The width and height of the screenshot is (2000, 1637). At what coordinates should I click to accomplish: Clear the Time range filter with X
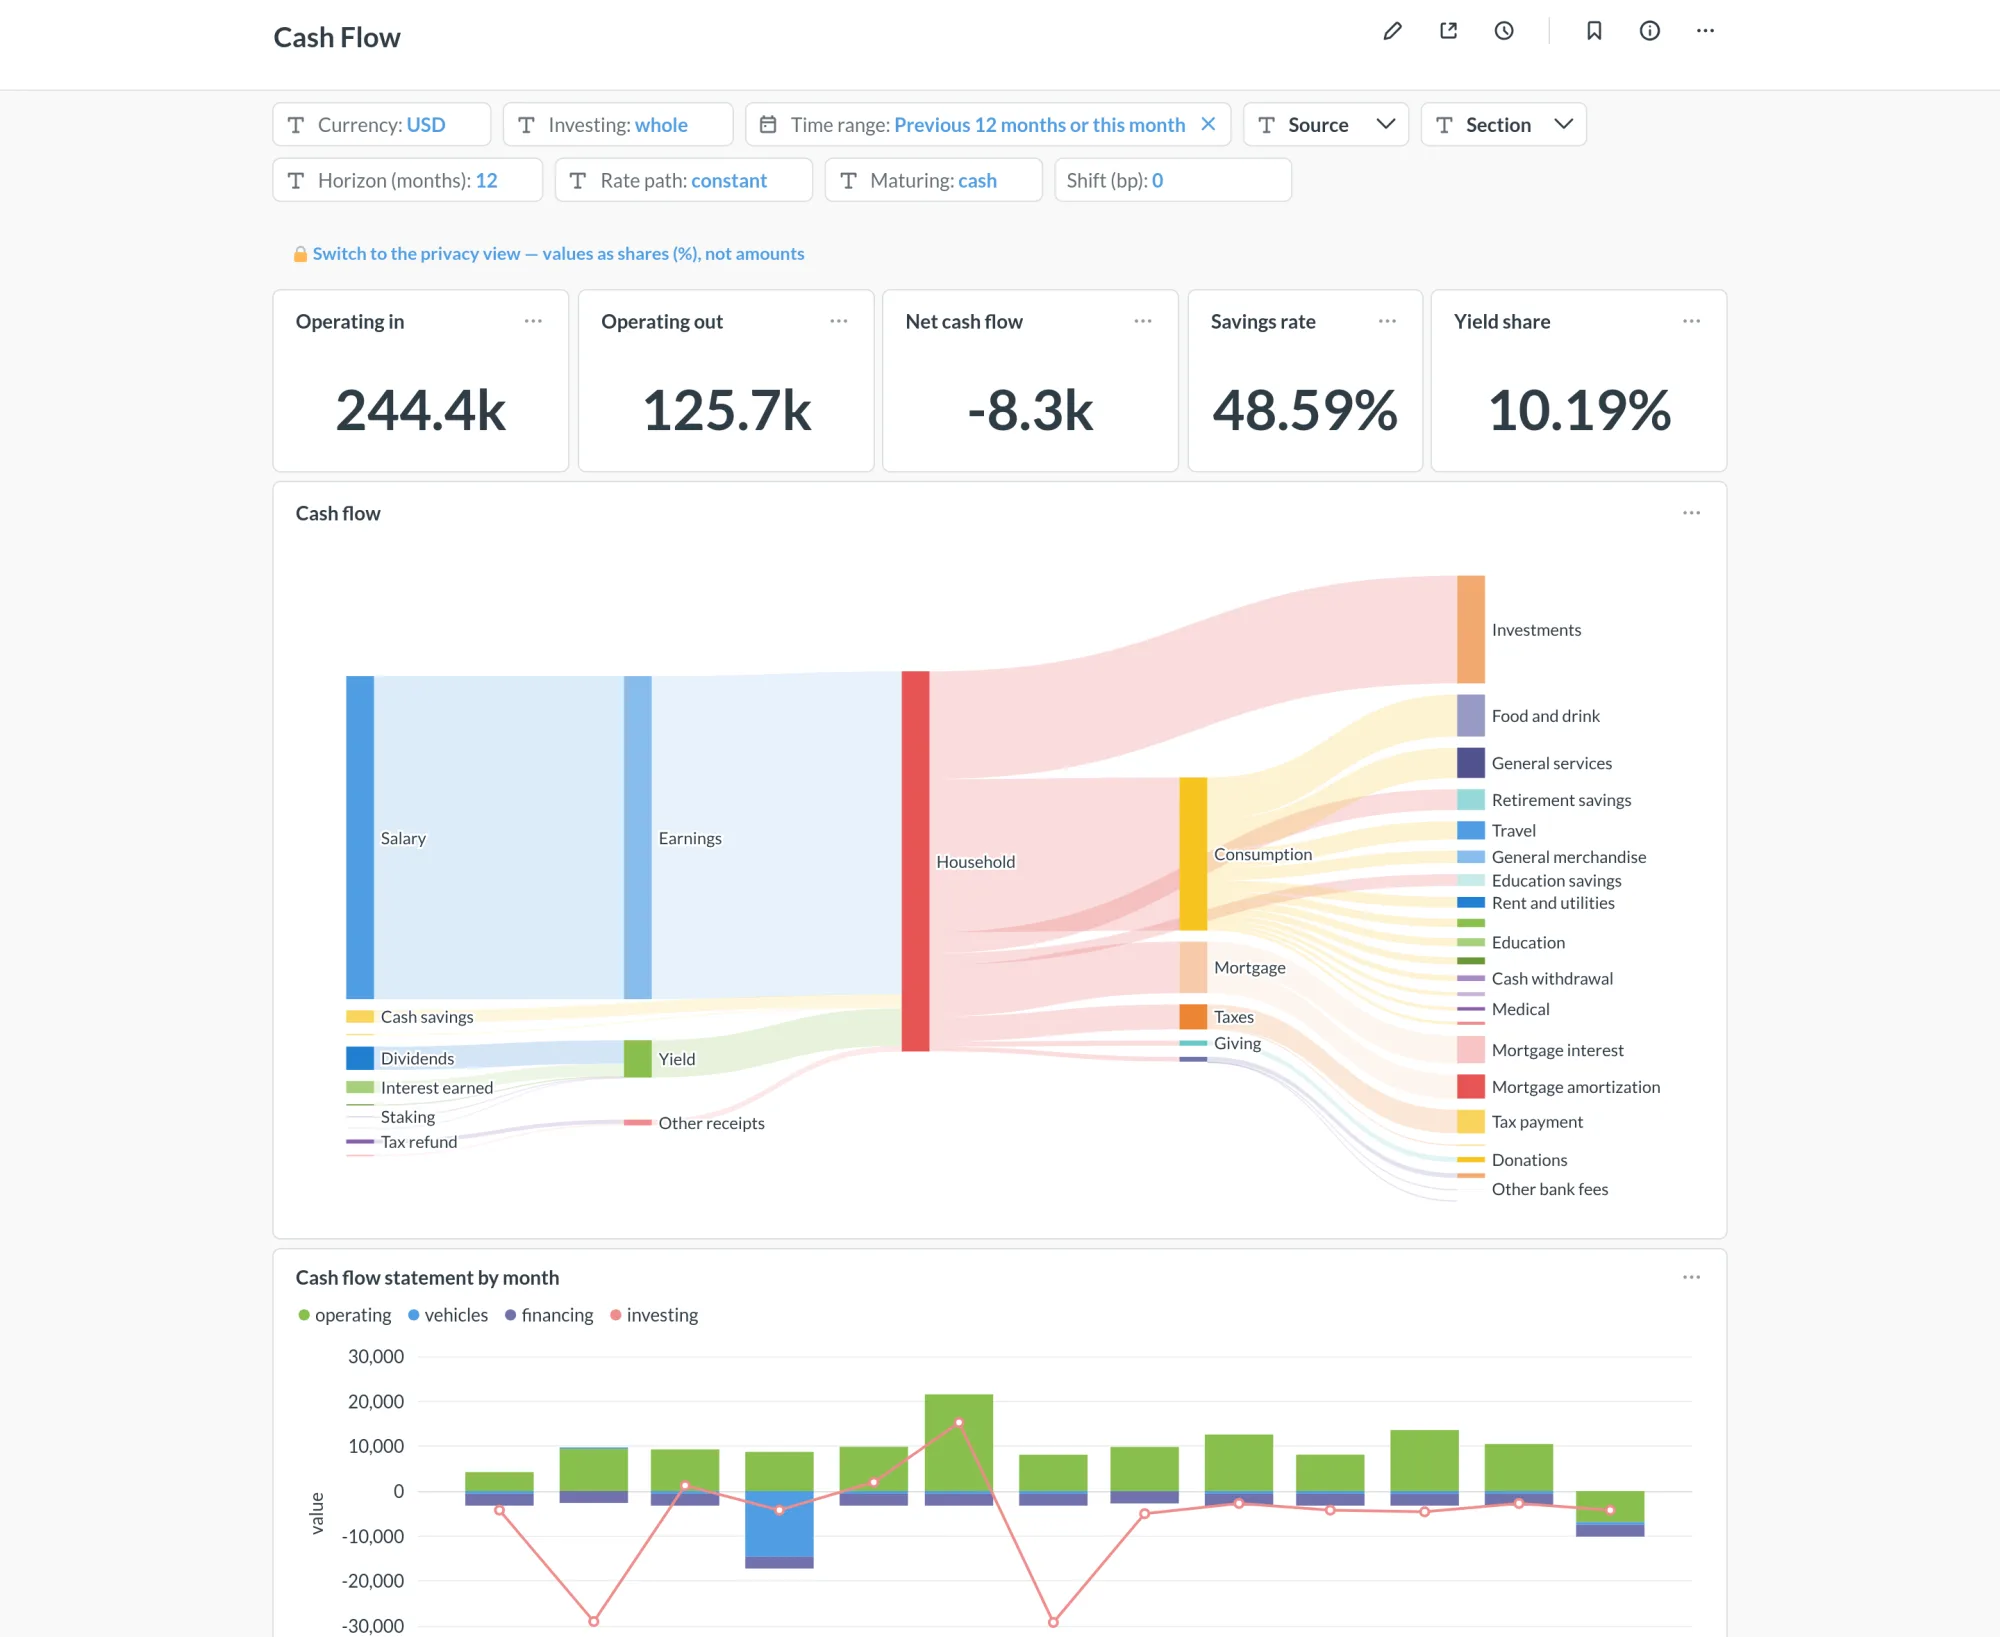pos(1208,124)
